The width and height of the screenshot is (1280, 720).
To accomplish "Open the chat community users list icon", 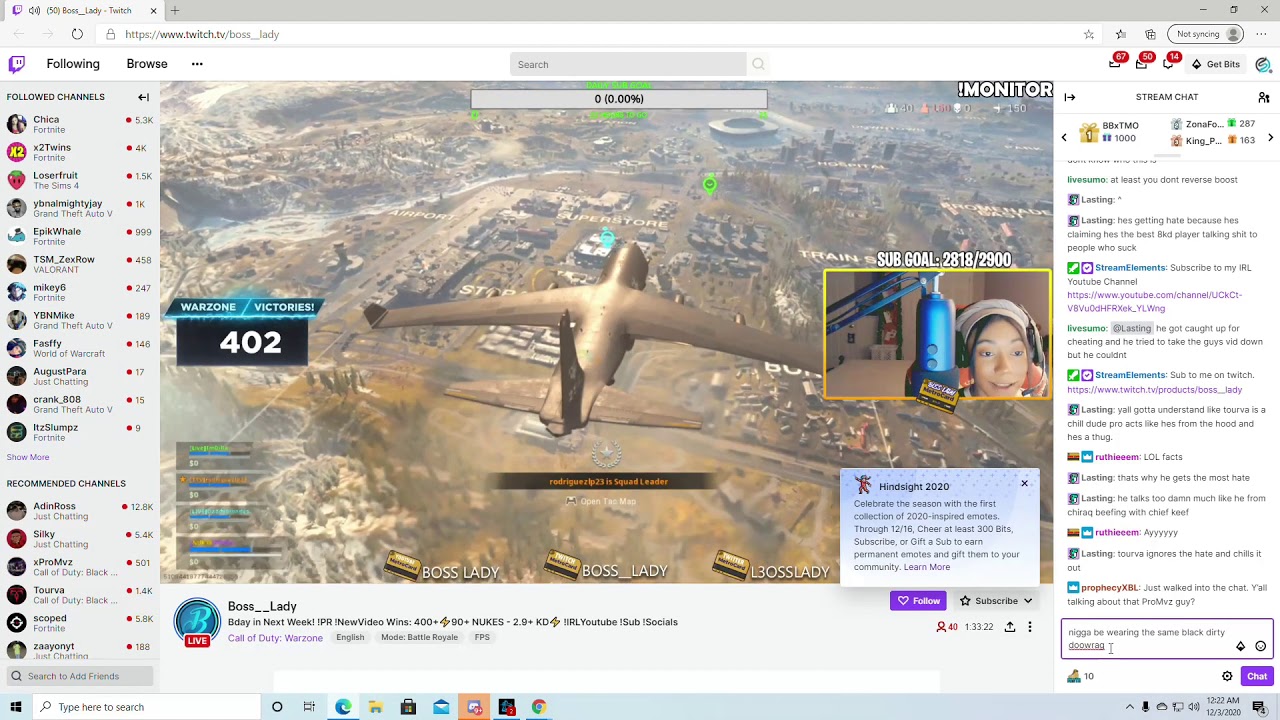I will click(1263, 97).
